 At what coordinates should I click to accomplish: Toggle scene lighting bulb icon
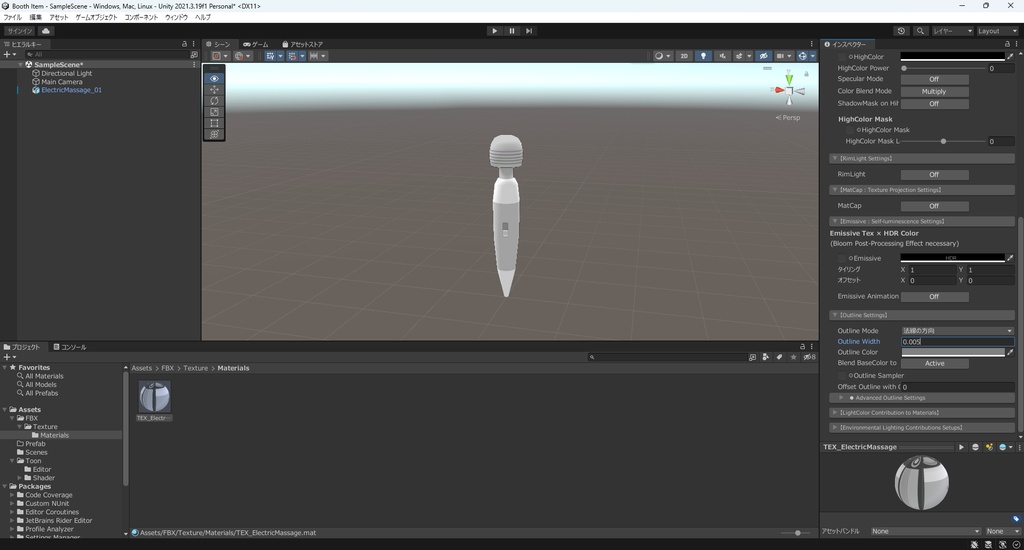(703, 56)
